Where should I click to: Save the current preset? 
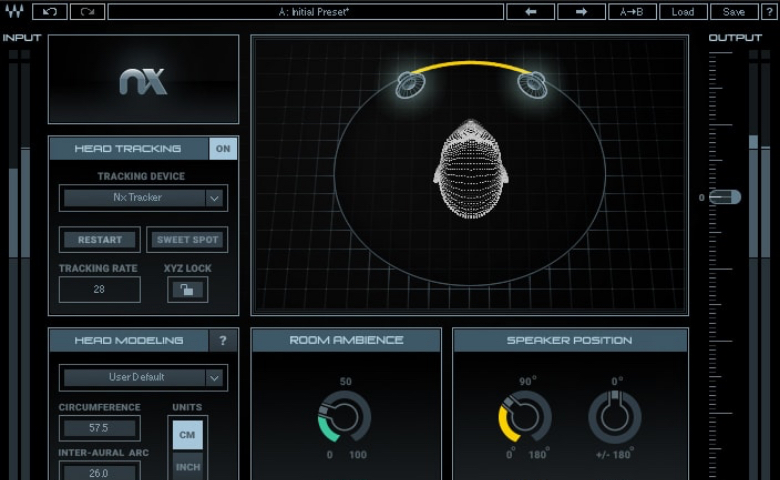click(x=734, y=11)
